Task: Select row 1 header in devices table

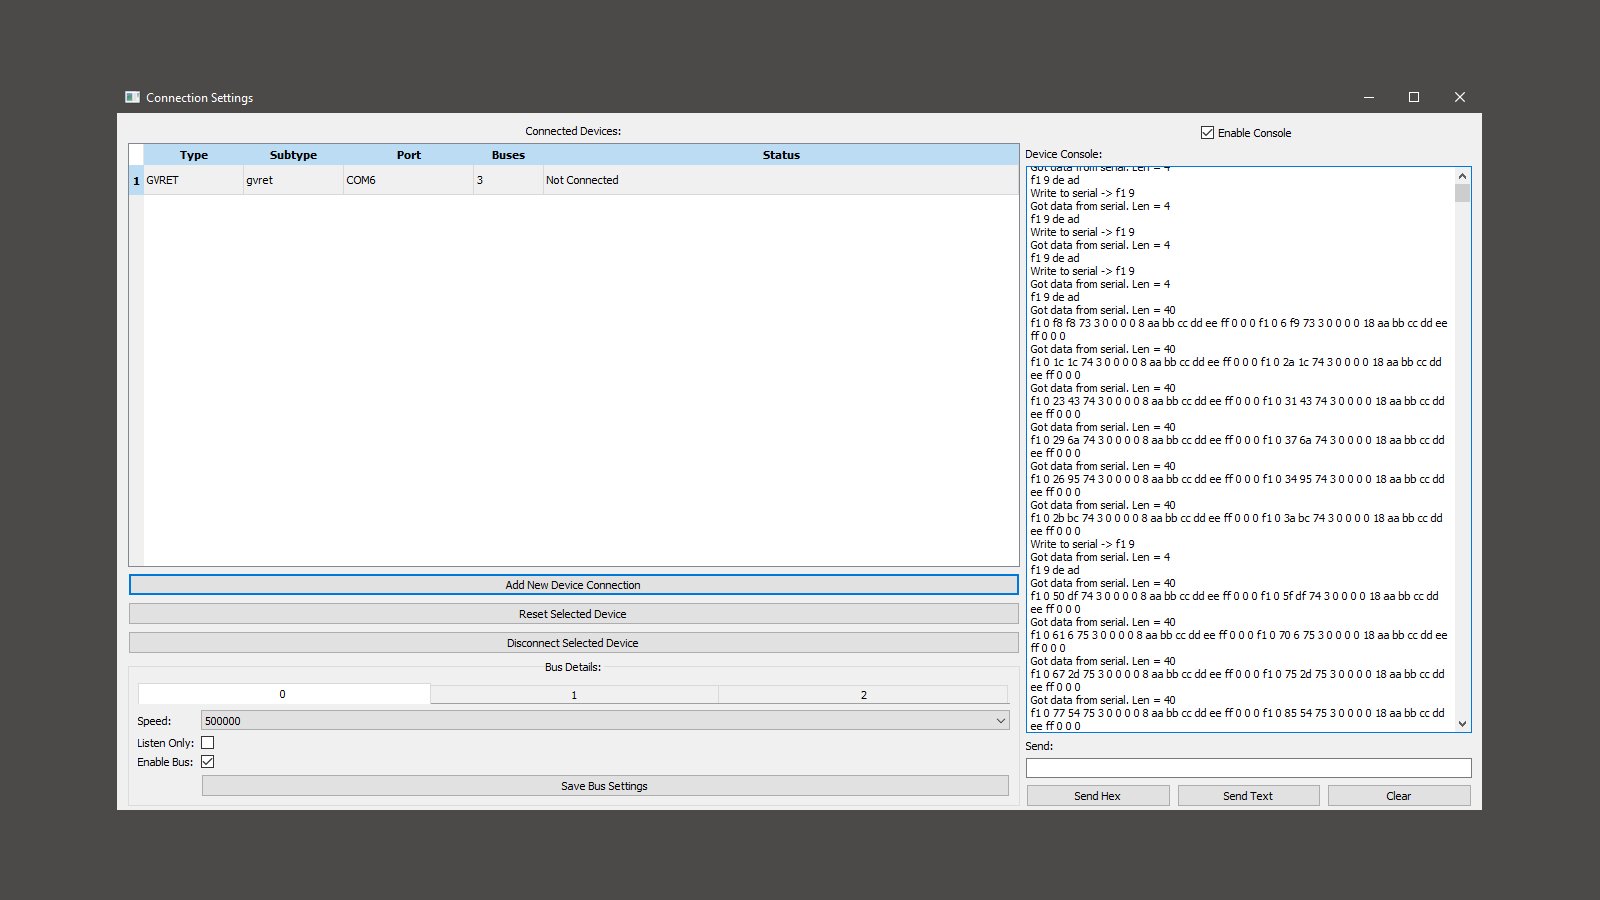Action: (136, 180)
